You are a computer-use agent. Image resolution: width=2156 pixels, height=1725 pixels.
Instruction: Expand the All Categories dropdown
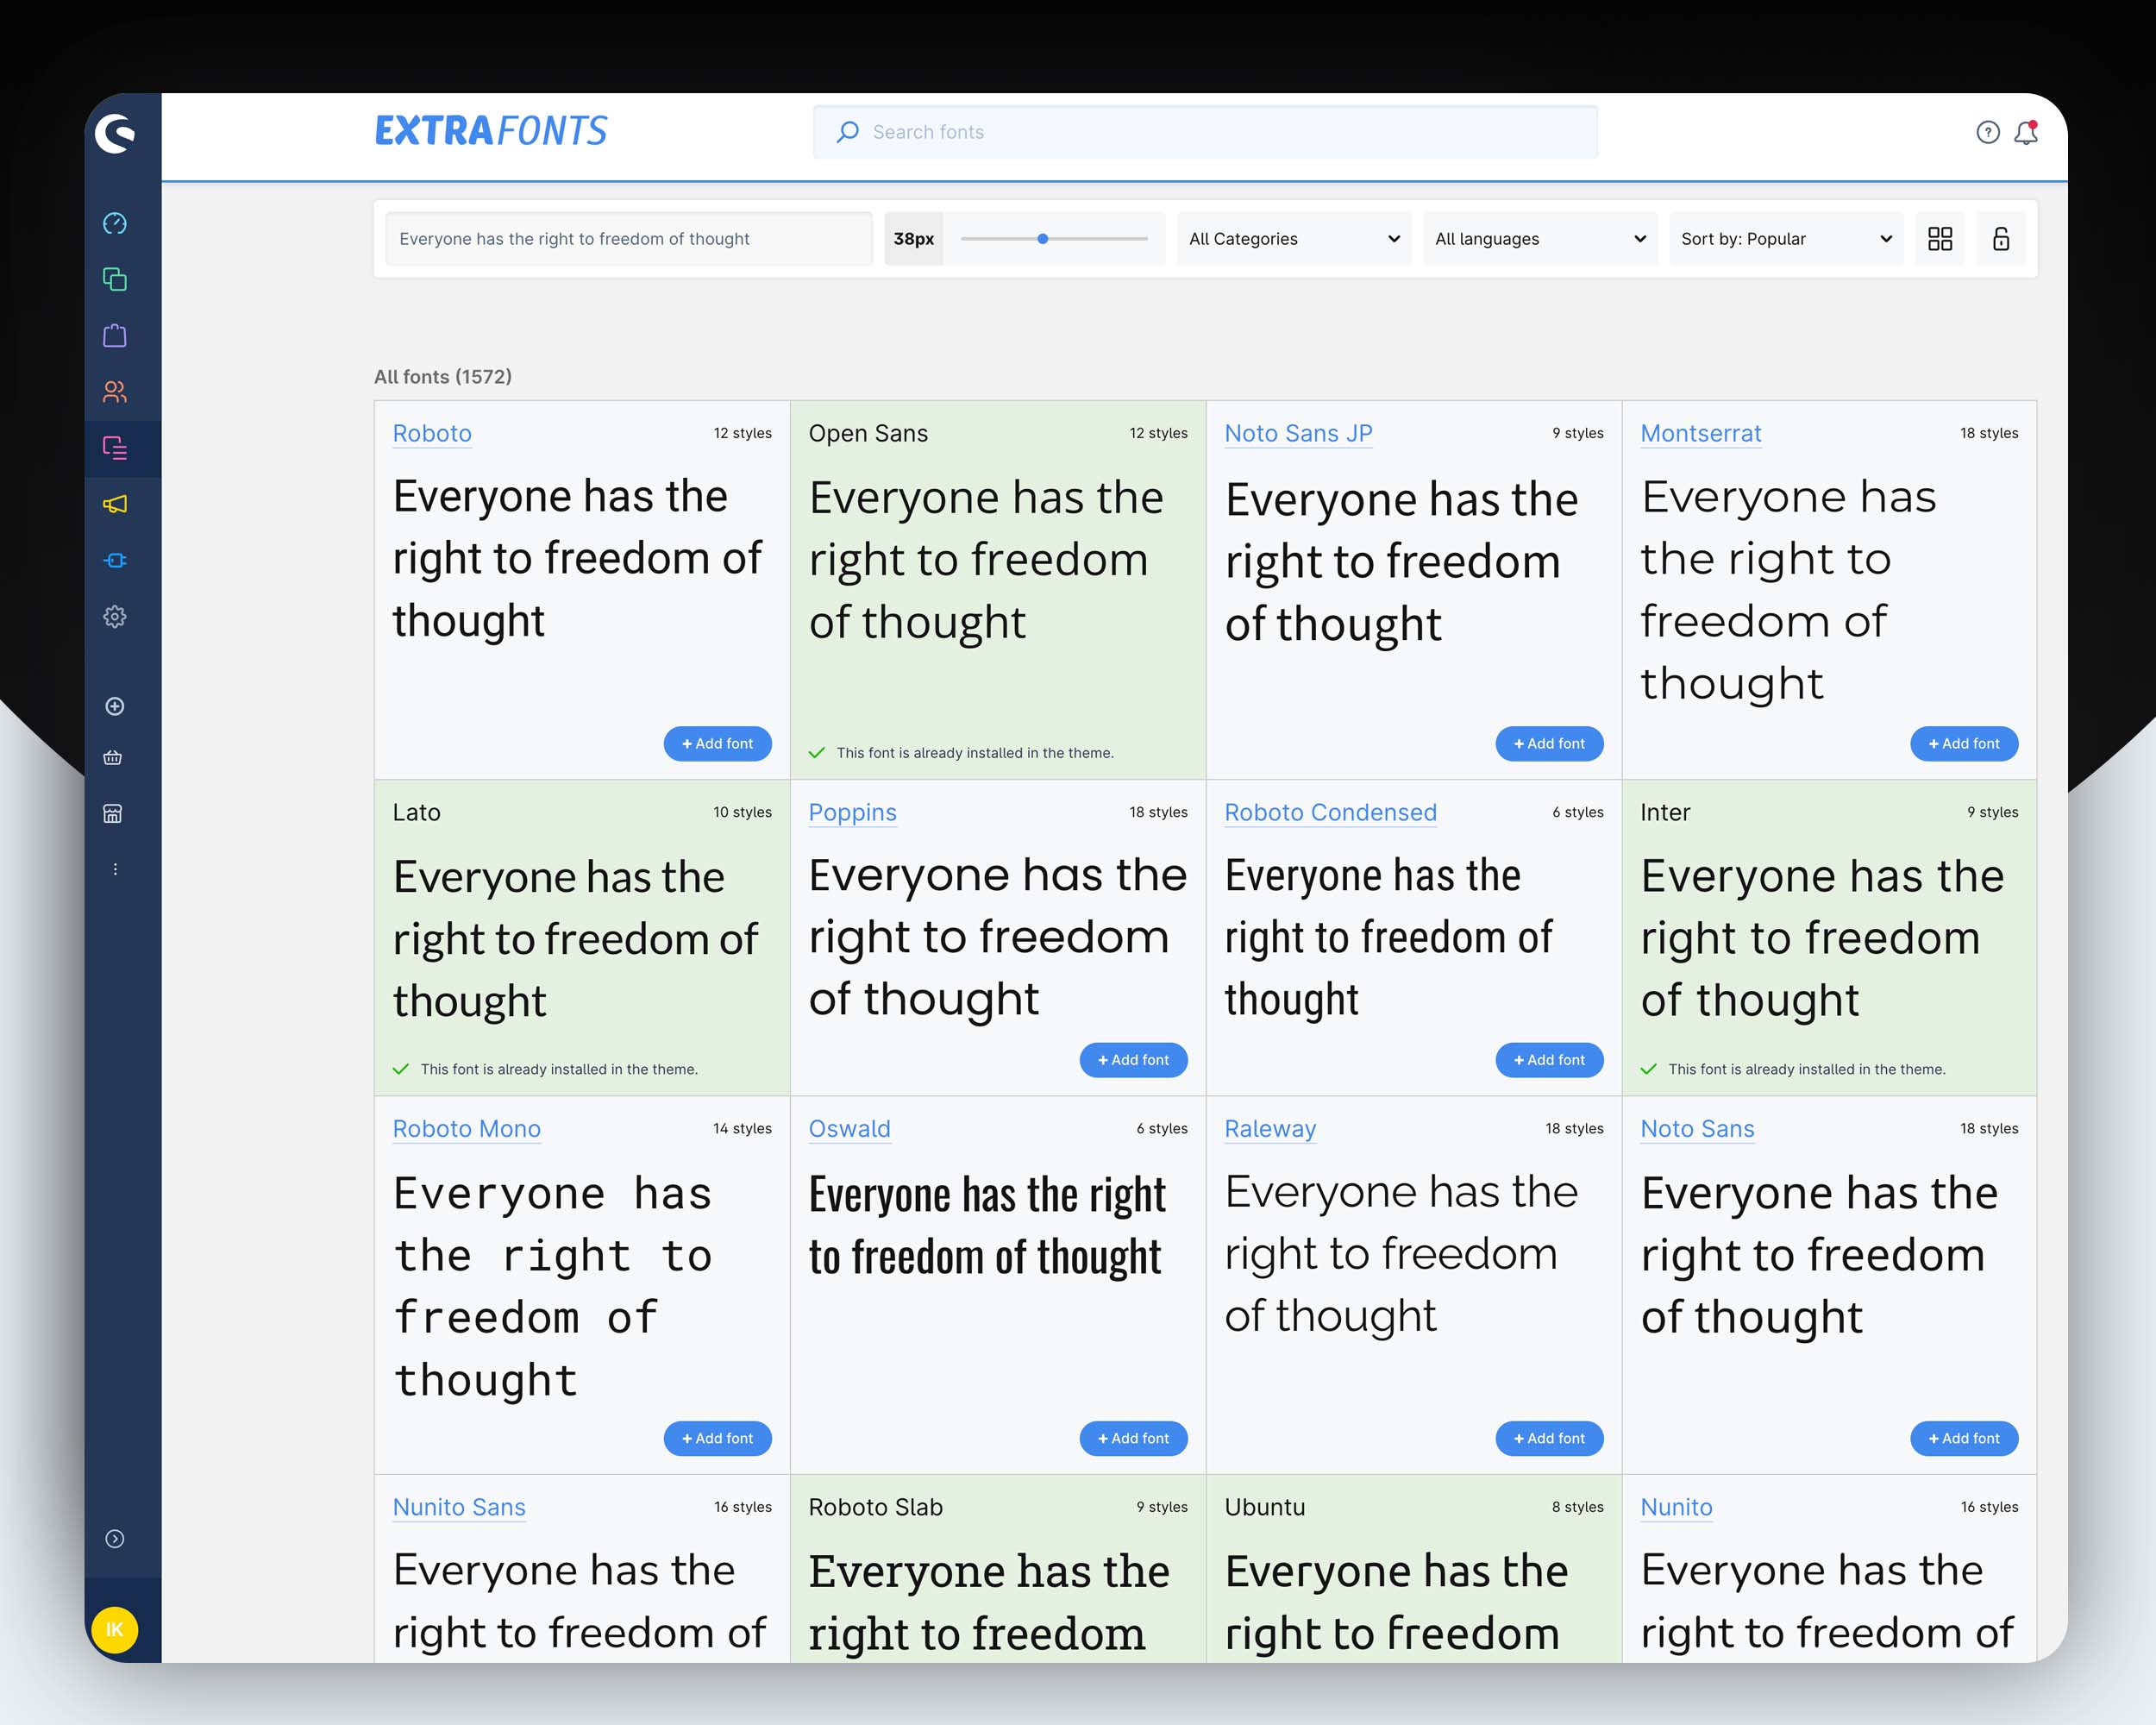[1292, 238]
